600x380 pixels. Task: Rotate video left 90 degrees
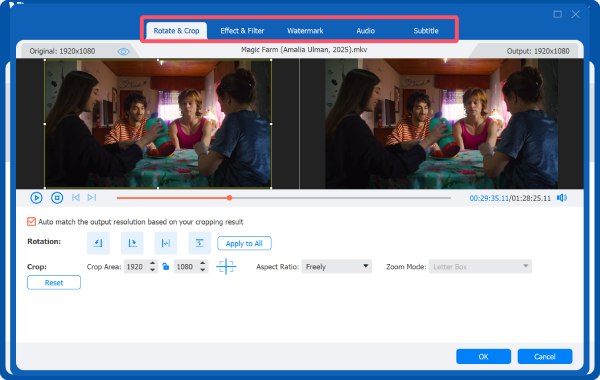pos(98,243)
